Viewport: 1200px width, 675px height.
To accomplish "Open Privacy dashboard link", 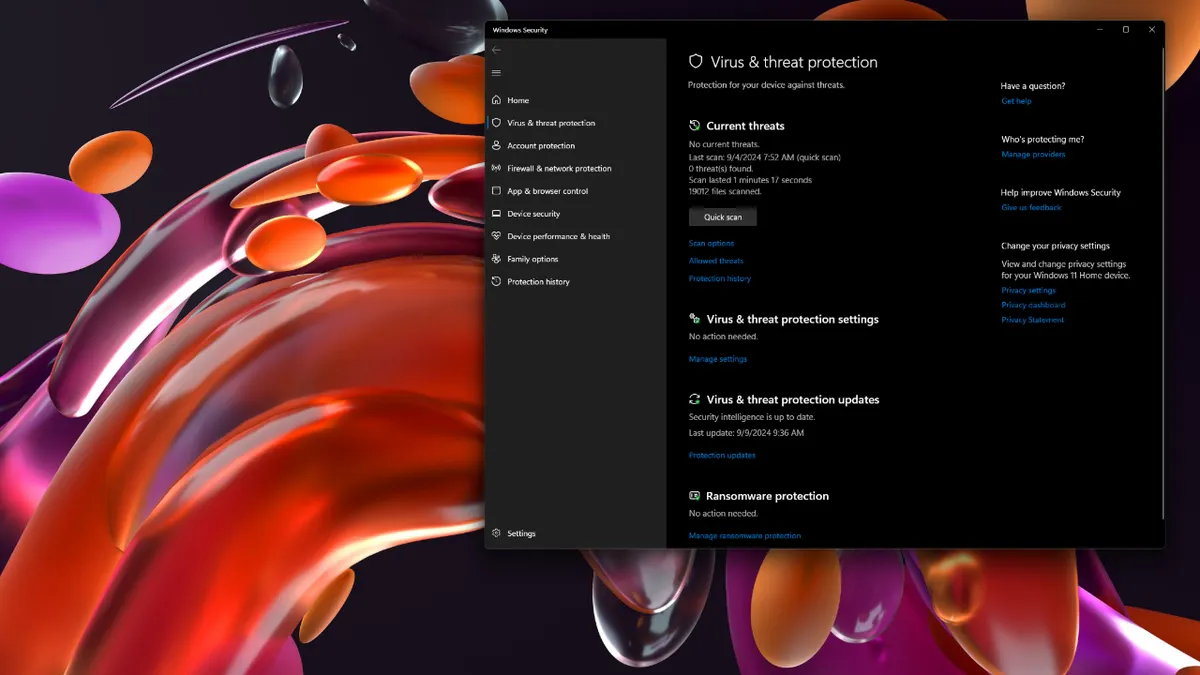I will point(1033,305).
